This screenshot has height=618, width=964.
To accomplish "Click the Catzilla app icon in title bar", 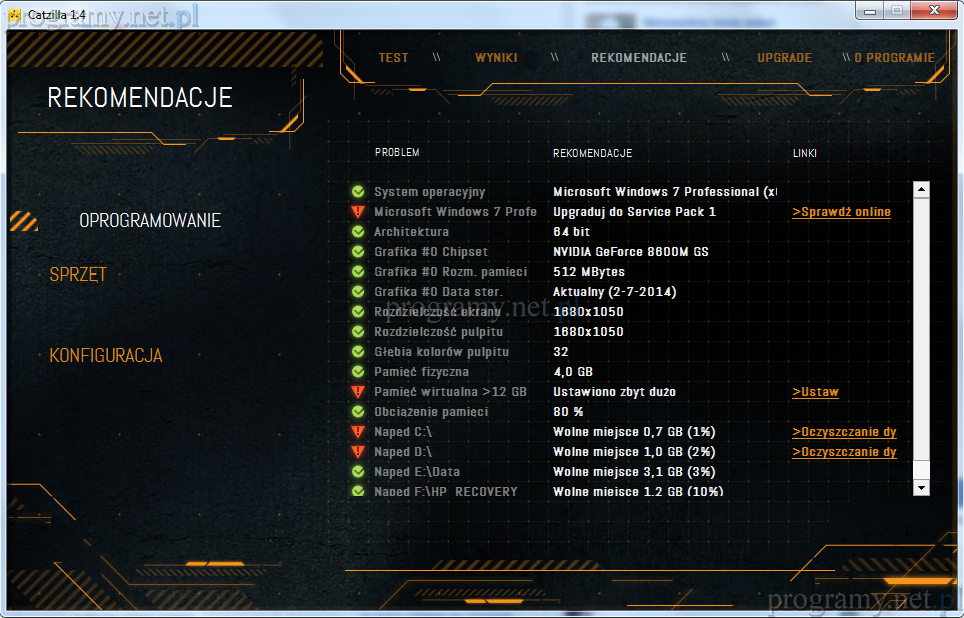I will 15,11.
